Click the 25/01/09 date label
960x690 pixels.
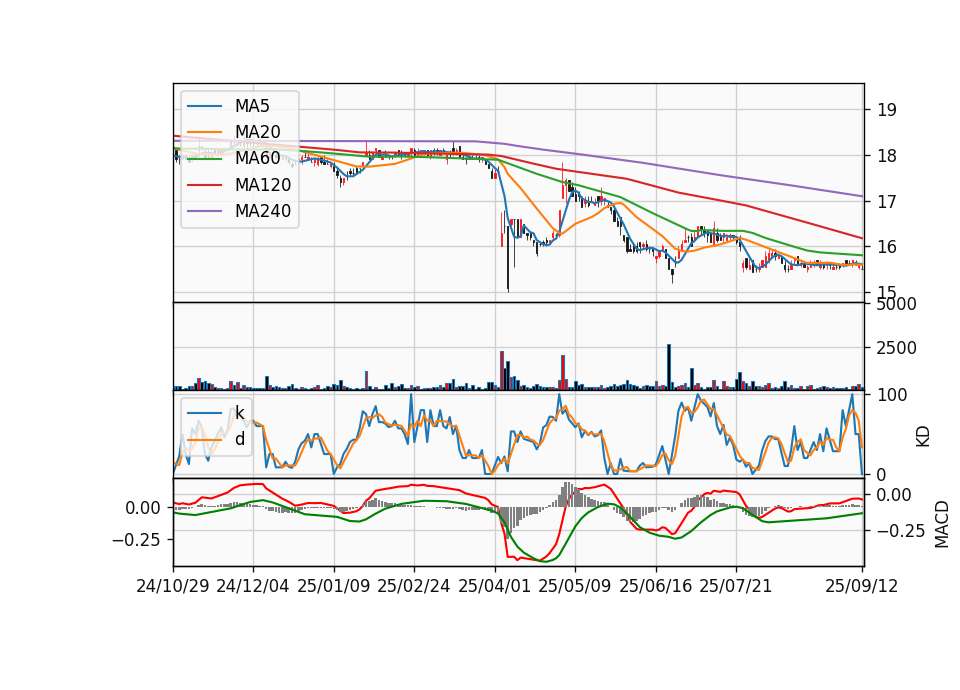point(334,586)
